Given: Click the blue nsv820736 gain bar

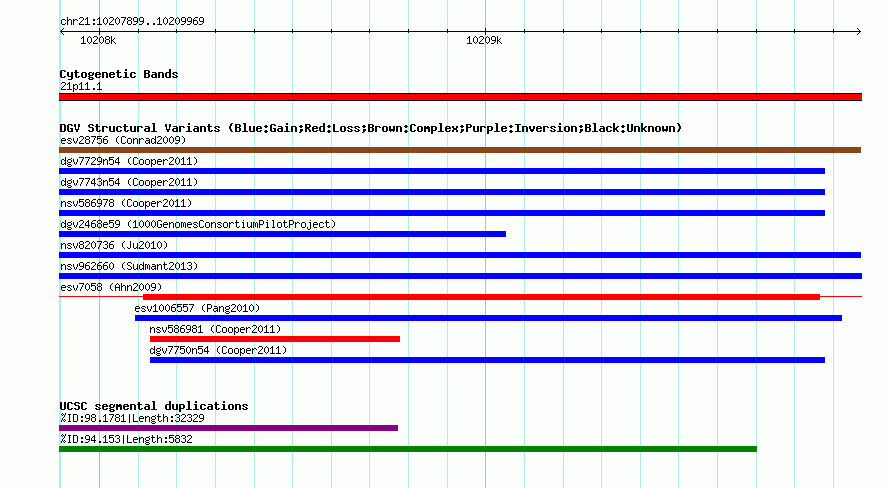Looking at the screenshot, I should pyautogui.click(x=460, y=255).
